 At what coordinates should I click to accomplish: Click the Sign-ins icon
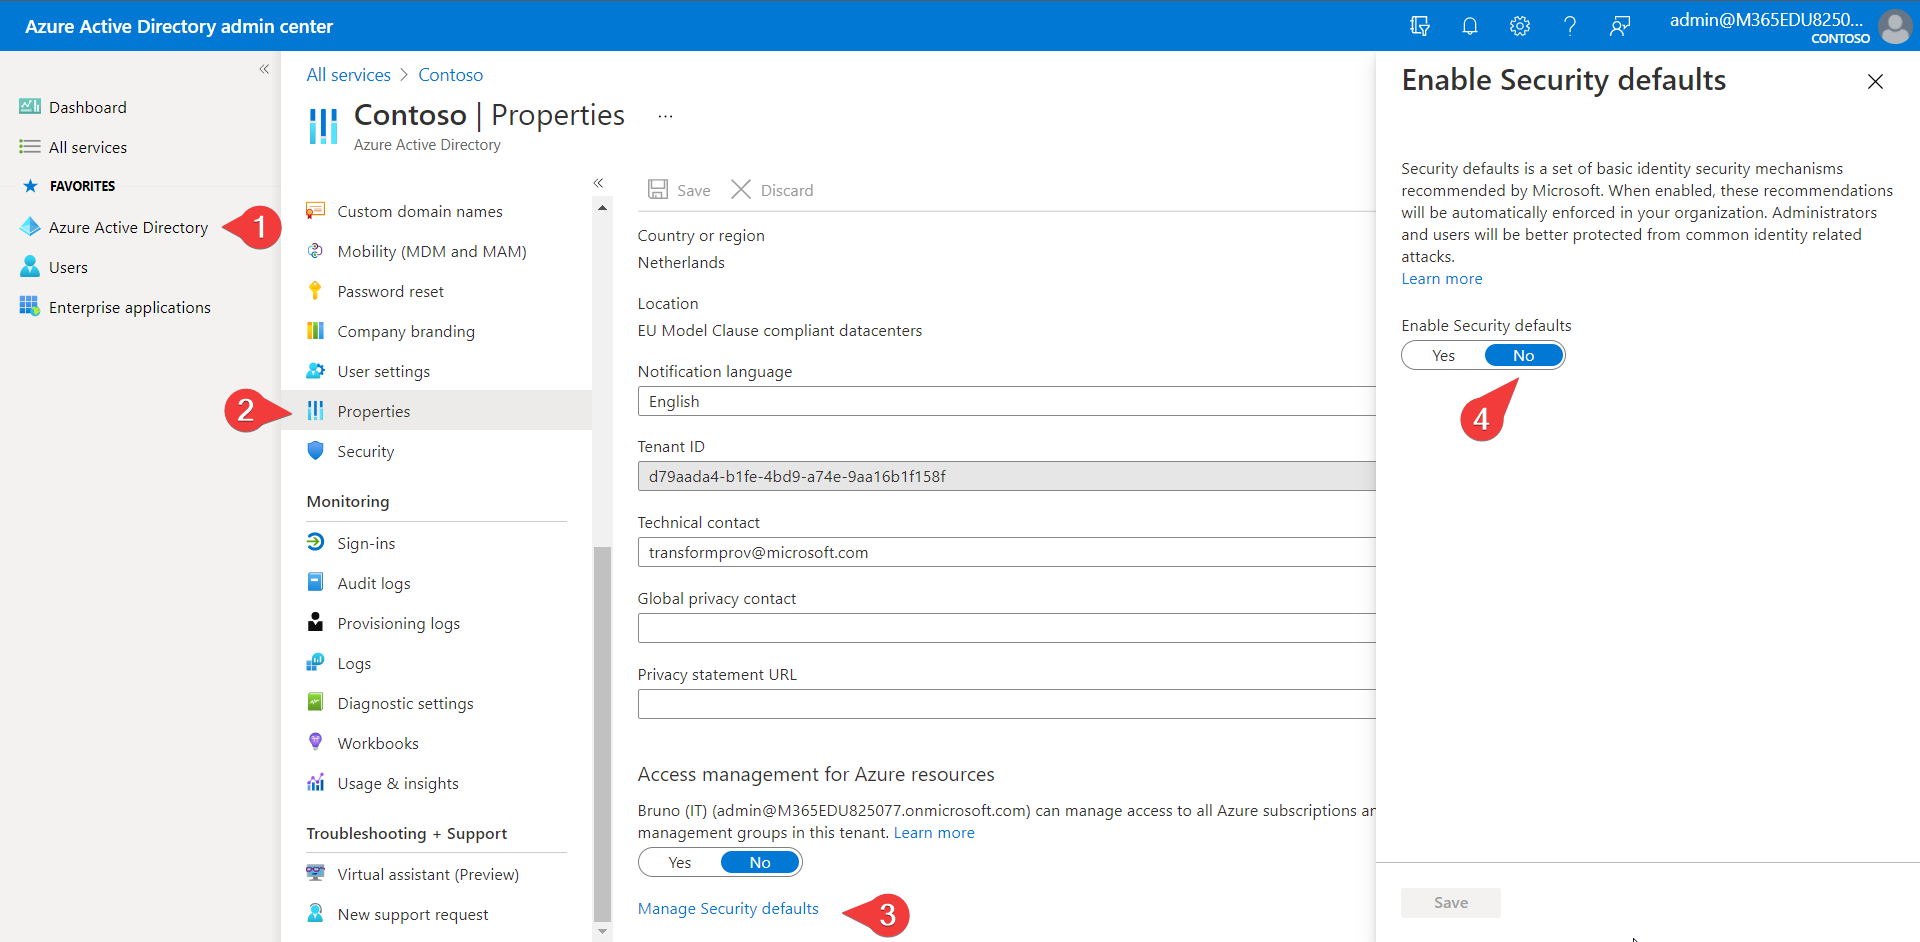[x=315, y=542]
